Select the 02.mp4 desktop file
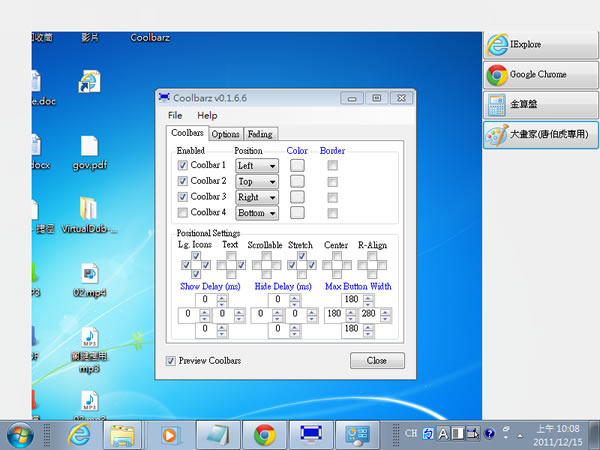Viewport: 600px width, 450px height. tap(90, 280)
